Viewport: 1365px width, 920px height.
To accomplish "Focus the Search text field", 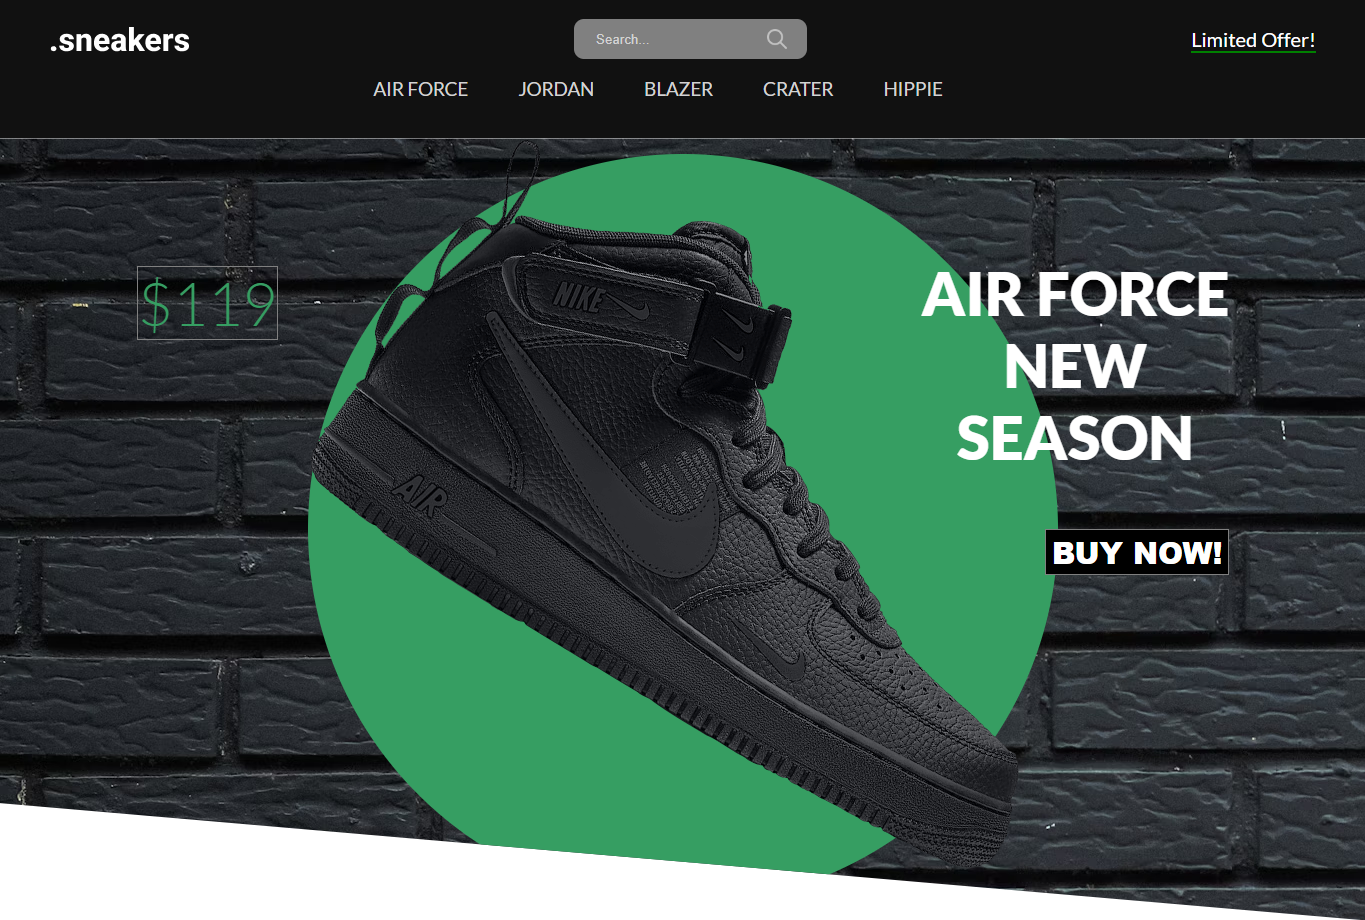I will [690, 39].
